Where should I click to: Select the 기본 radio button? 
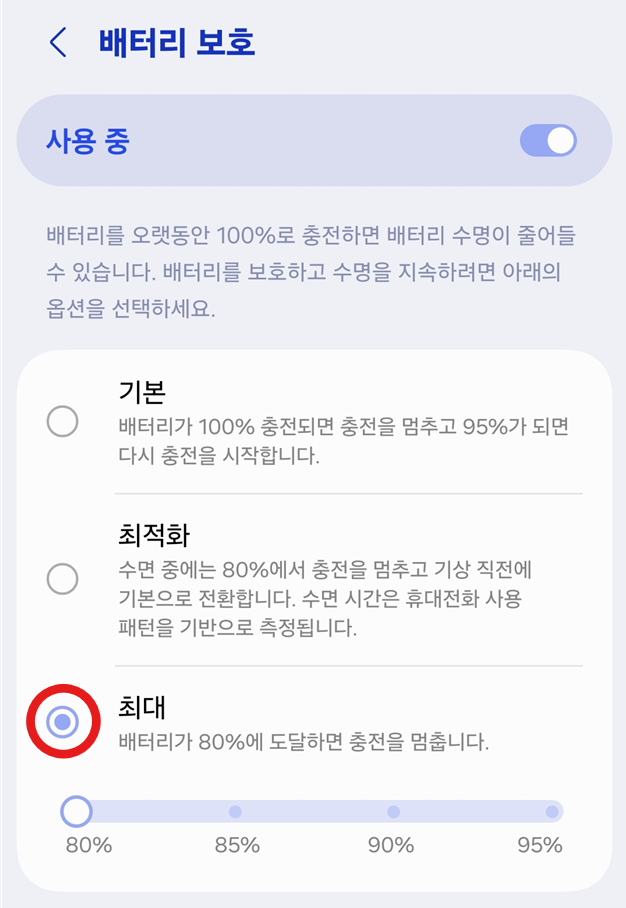(60, 423)
